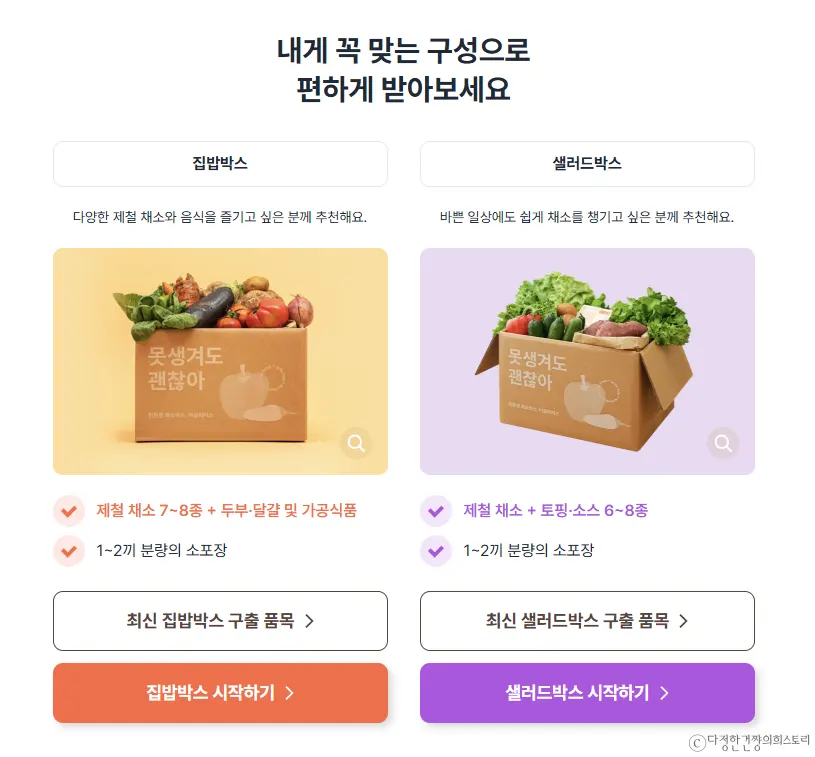Open the magnifier icon on the 샐러드박스 image

tap(724, 443)
